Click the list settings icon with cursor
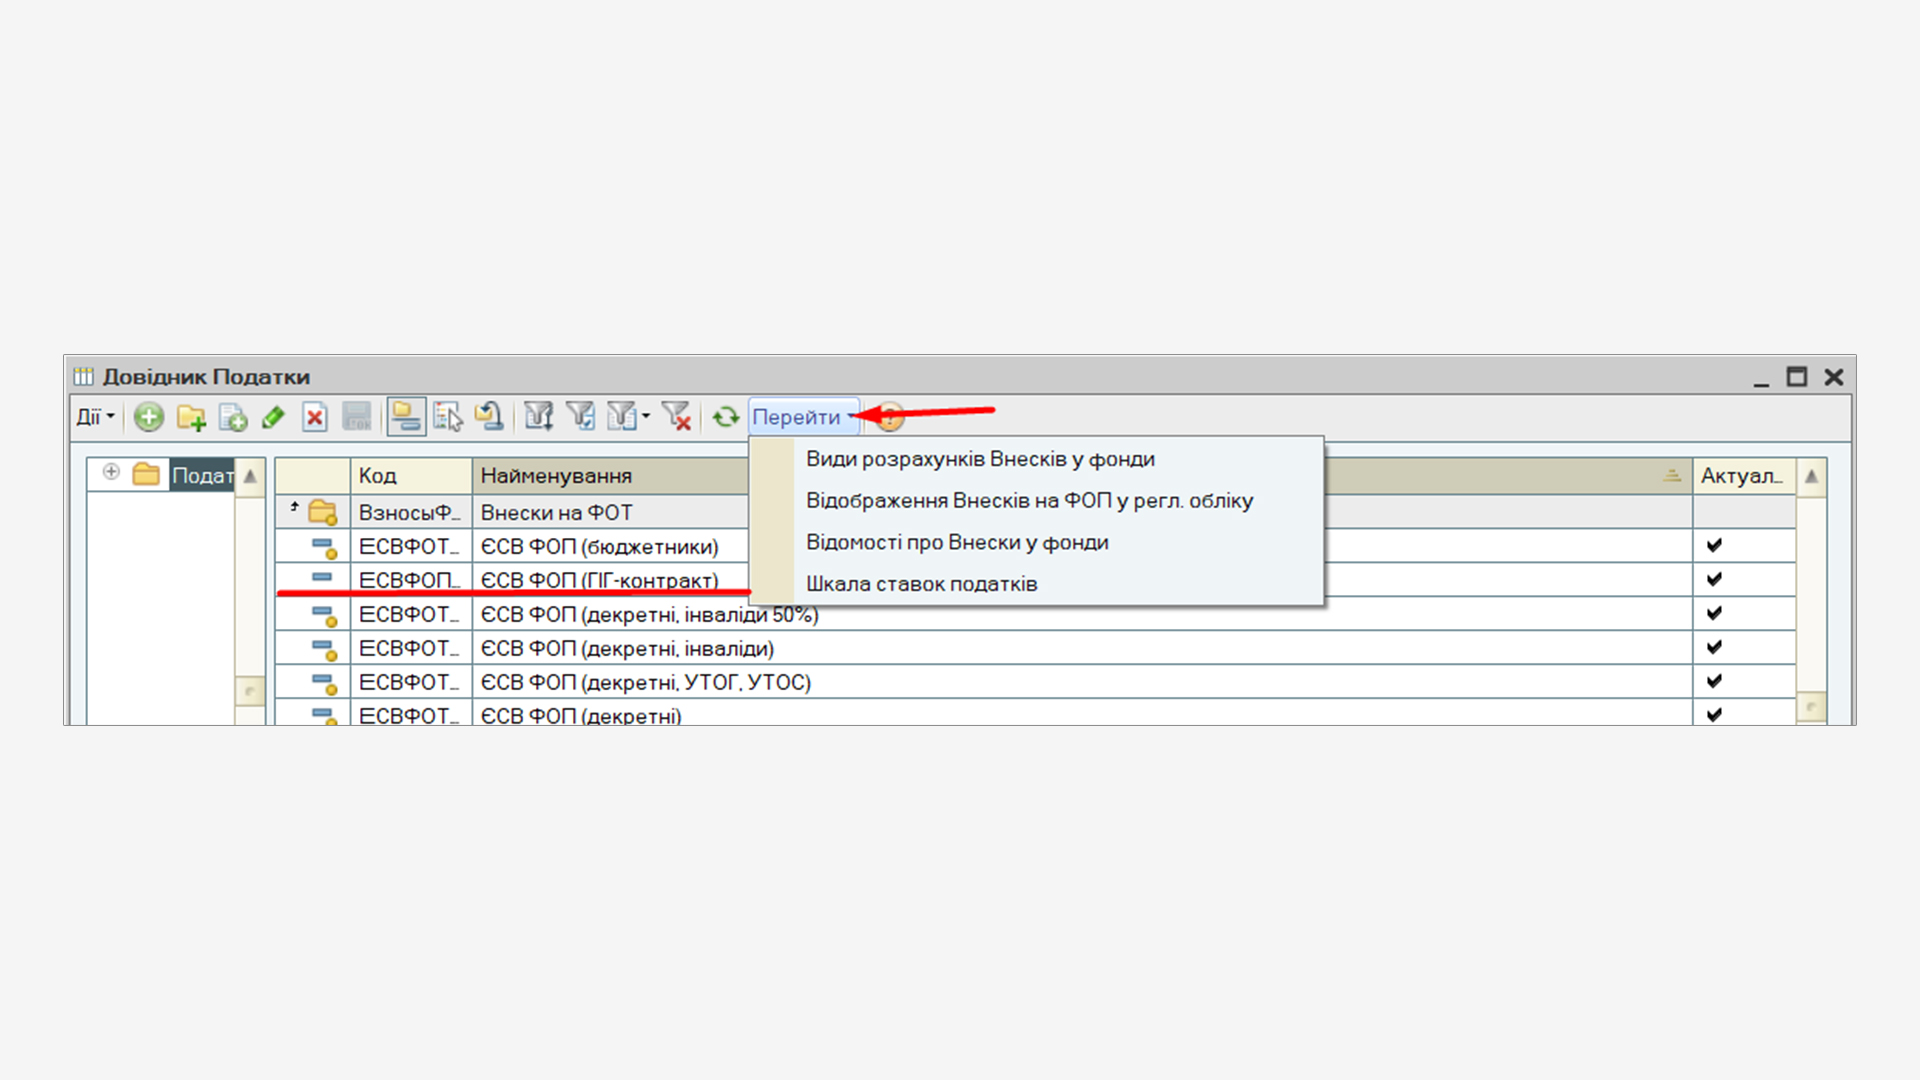The width and height of the screenshot is (1920, 1080). point(448,417)
